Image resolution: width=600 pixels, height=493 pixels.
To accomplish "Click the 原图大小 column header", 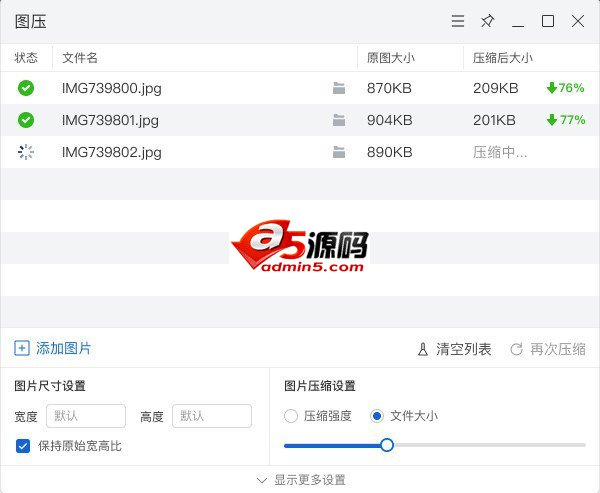I will tap(391, 58).
